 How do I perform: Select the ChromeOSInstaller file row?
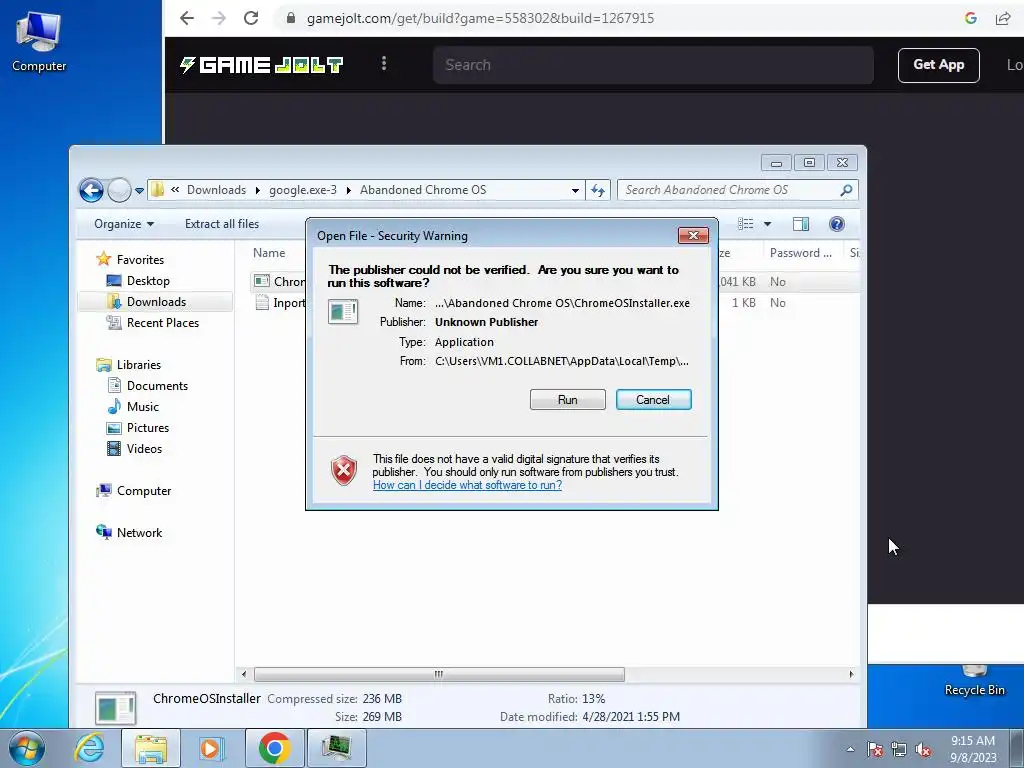[x=280, y=281]
